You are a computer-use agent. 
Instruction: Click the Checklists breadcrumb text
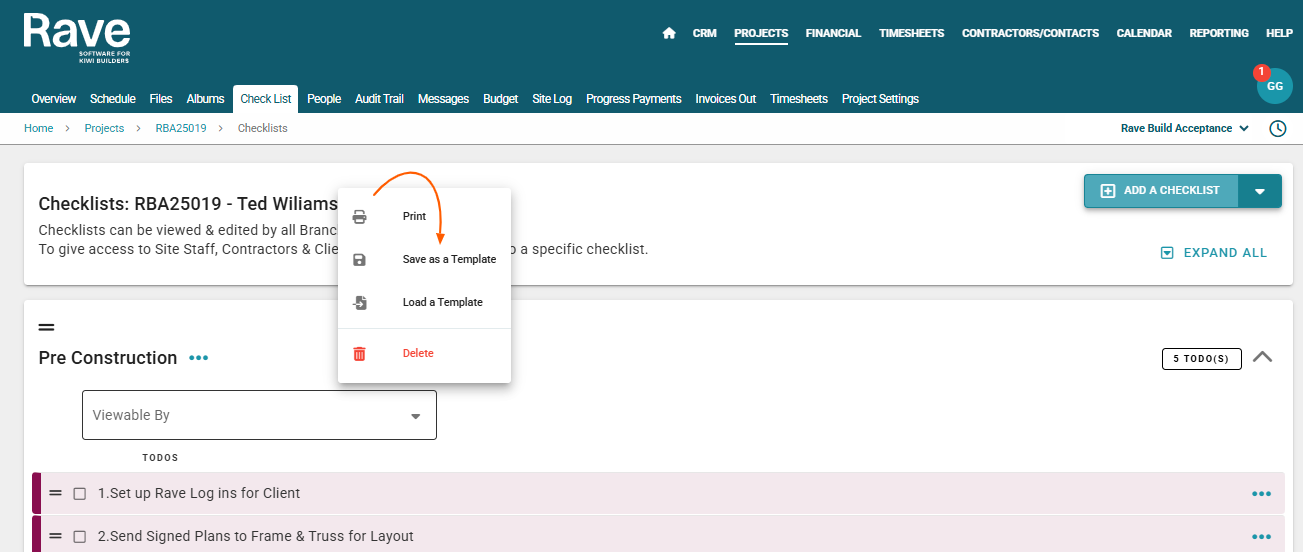(263, 128)
